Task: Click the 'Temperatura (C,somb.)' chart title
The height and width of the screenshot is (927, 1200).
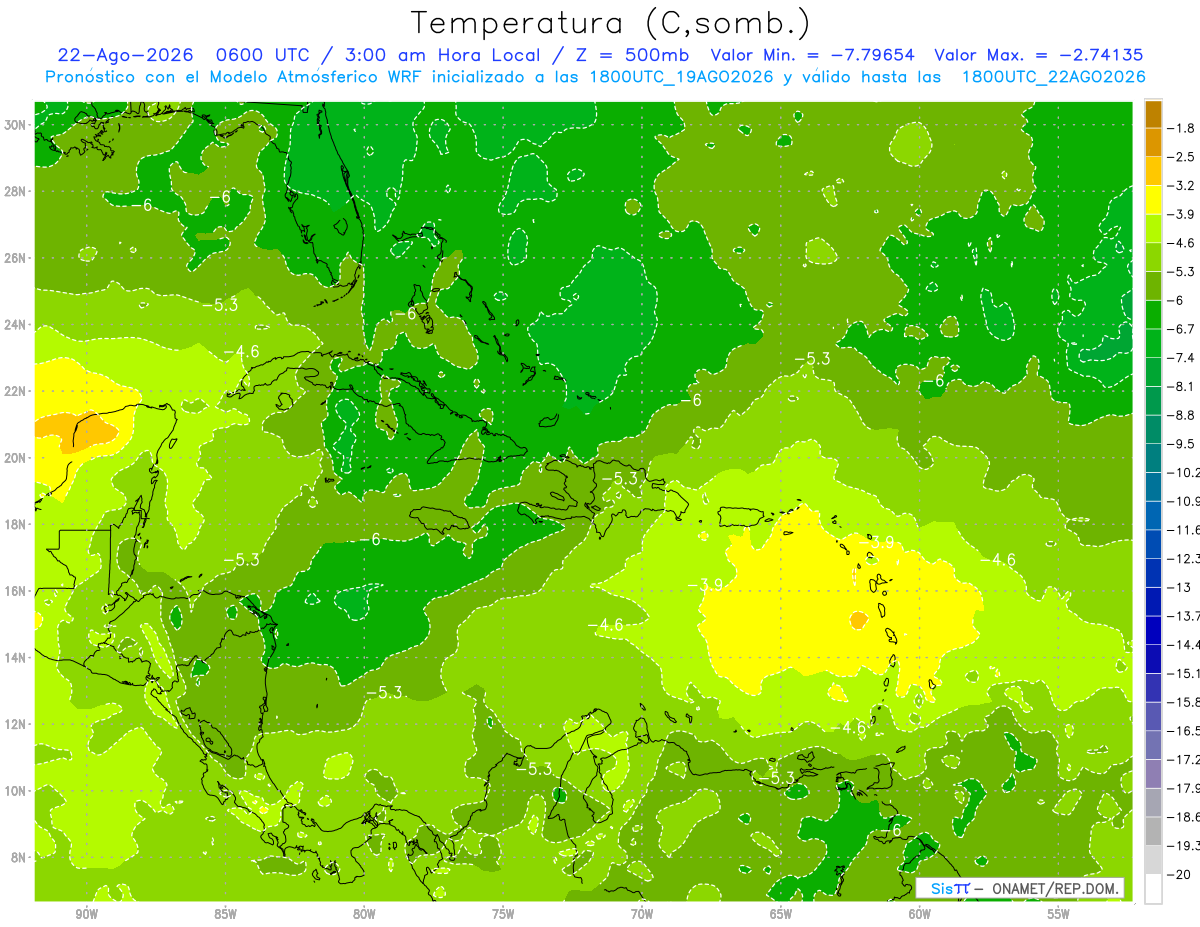Action: click(x=610, y=22)
